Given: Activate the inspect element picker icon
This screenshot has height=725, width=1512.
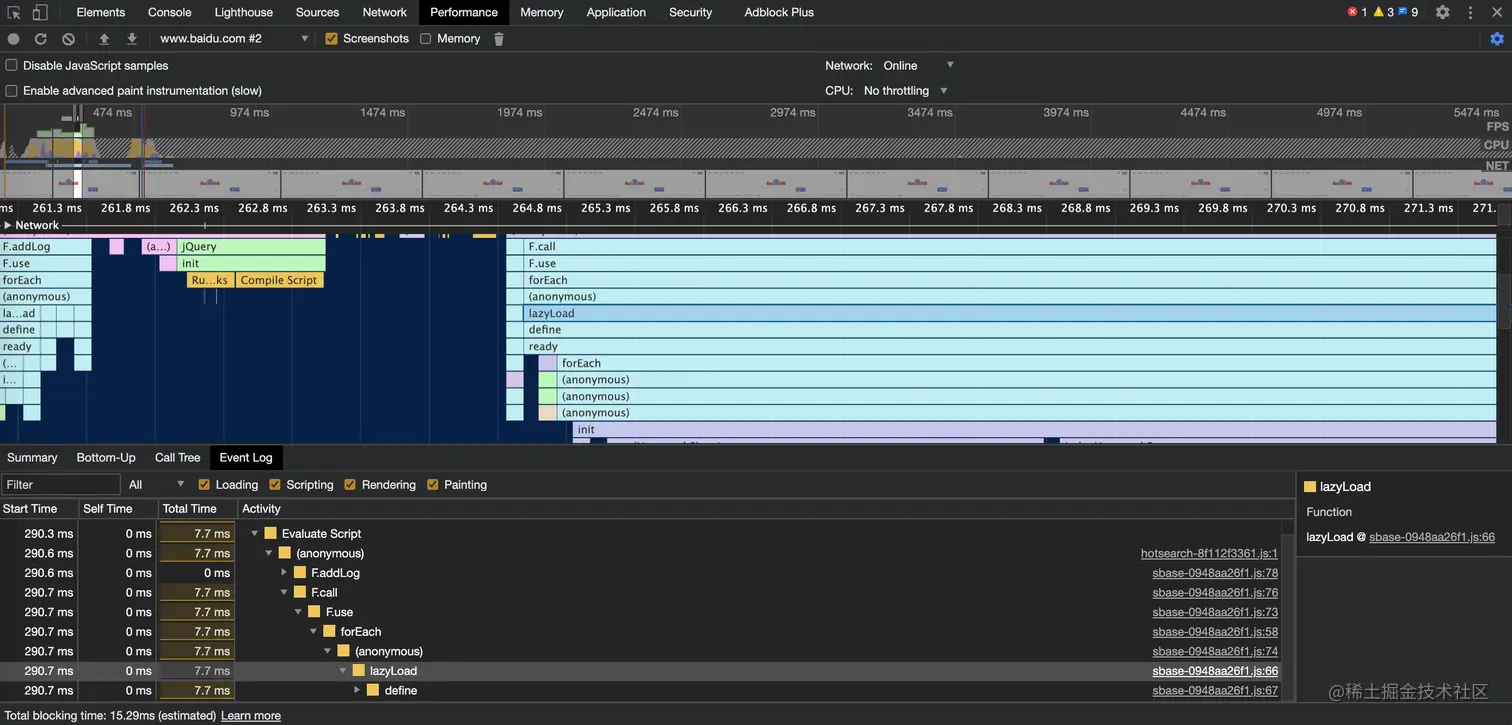Looking at the screenshot, I should coord(14,12).
